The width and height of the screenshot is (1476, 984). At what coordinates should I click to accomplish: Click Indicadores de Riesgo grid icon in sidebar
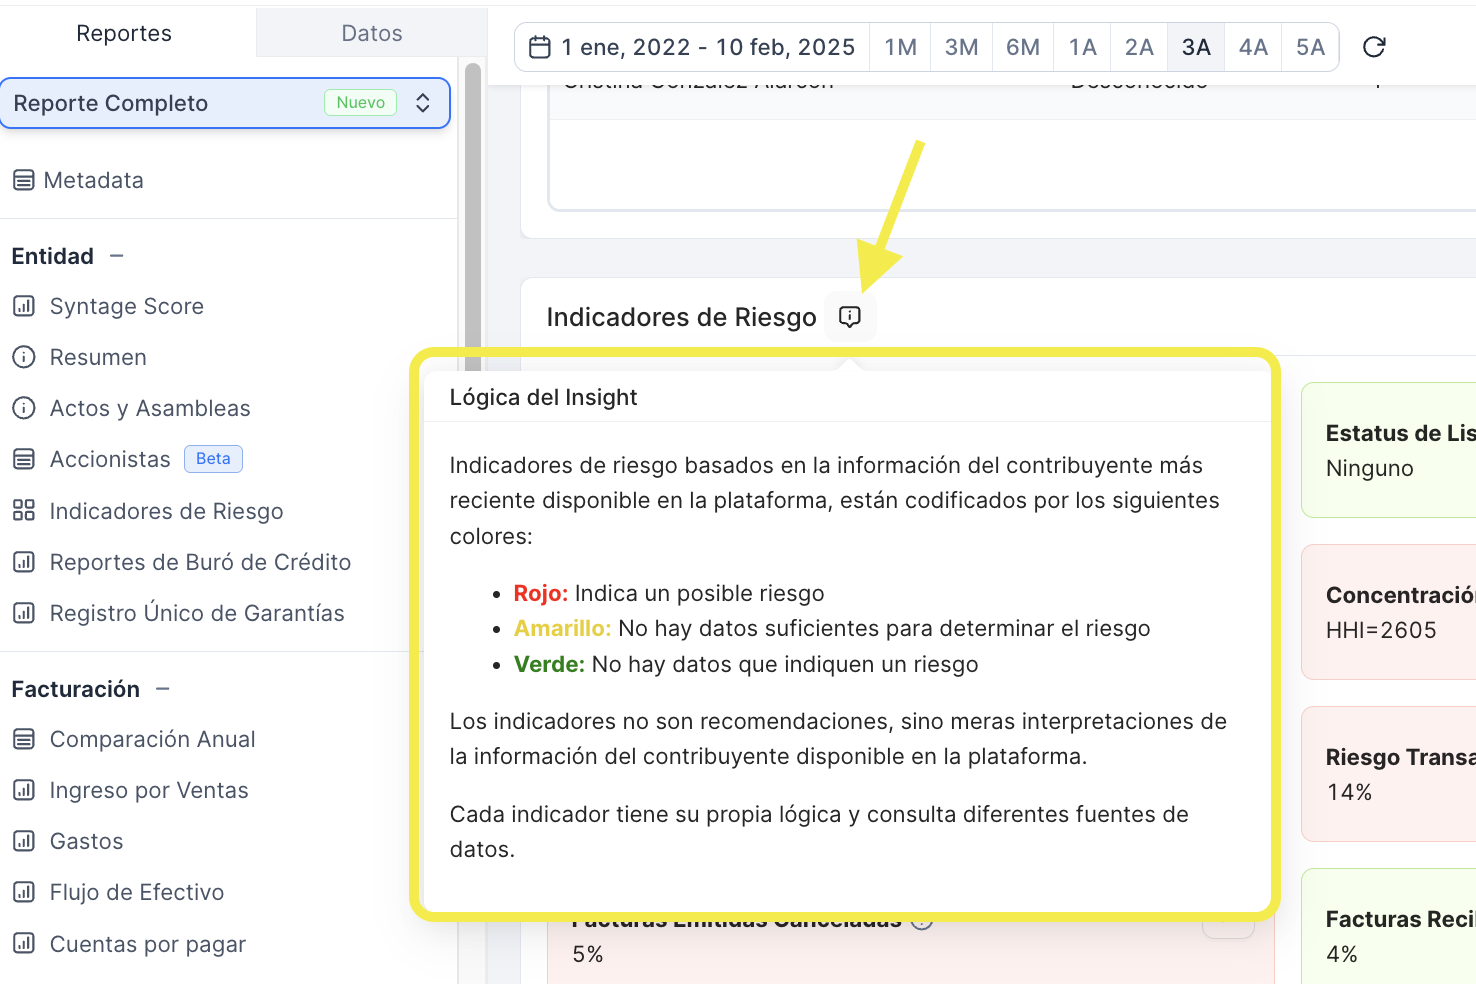coord(24,511)
